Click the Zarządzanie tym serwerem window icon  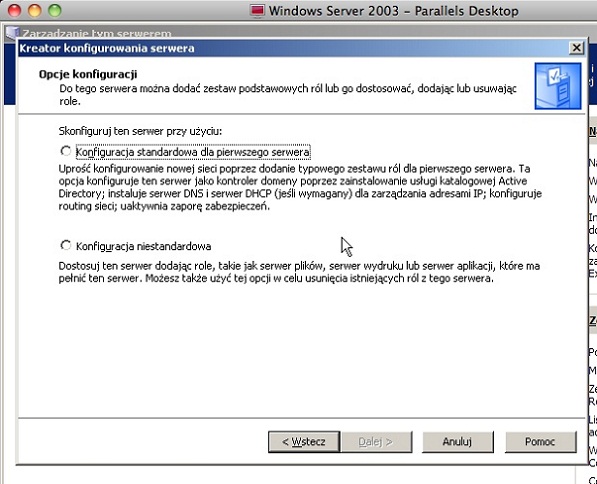pyautogui.click(x=12, y=33)
